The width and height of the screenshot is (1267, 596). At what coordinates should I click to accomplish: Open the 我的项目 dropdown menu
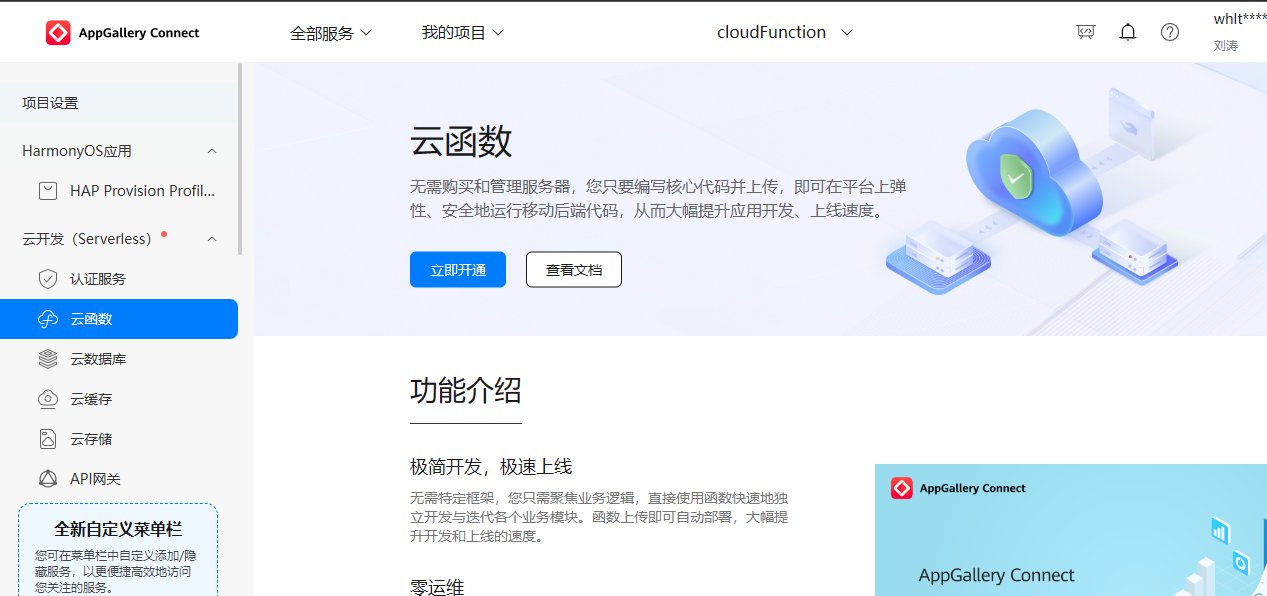(x=463, y=33)
